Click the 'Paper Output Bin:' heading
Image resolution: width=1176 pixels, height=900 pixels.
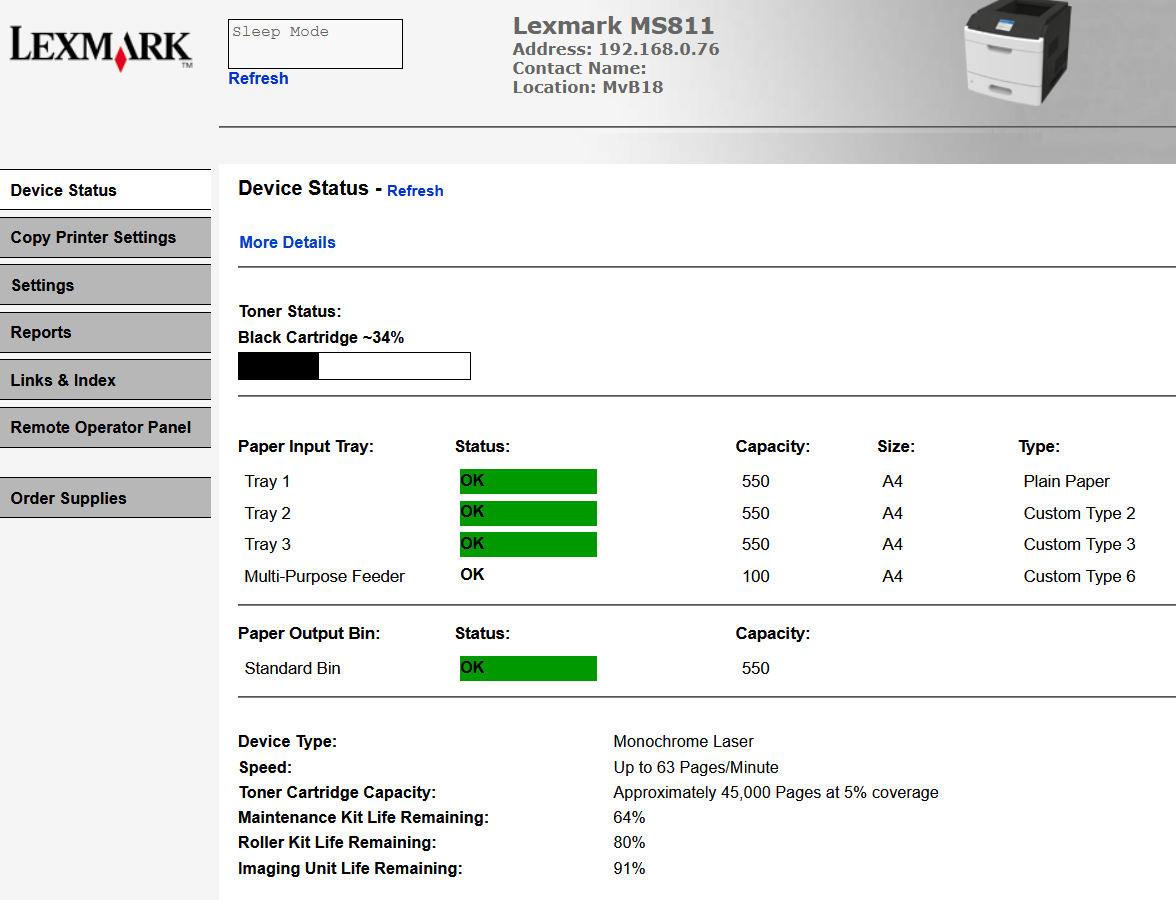[309, 633]
